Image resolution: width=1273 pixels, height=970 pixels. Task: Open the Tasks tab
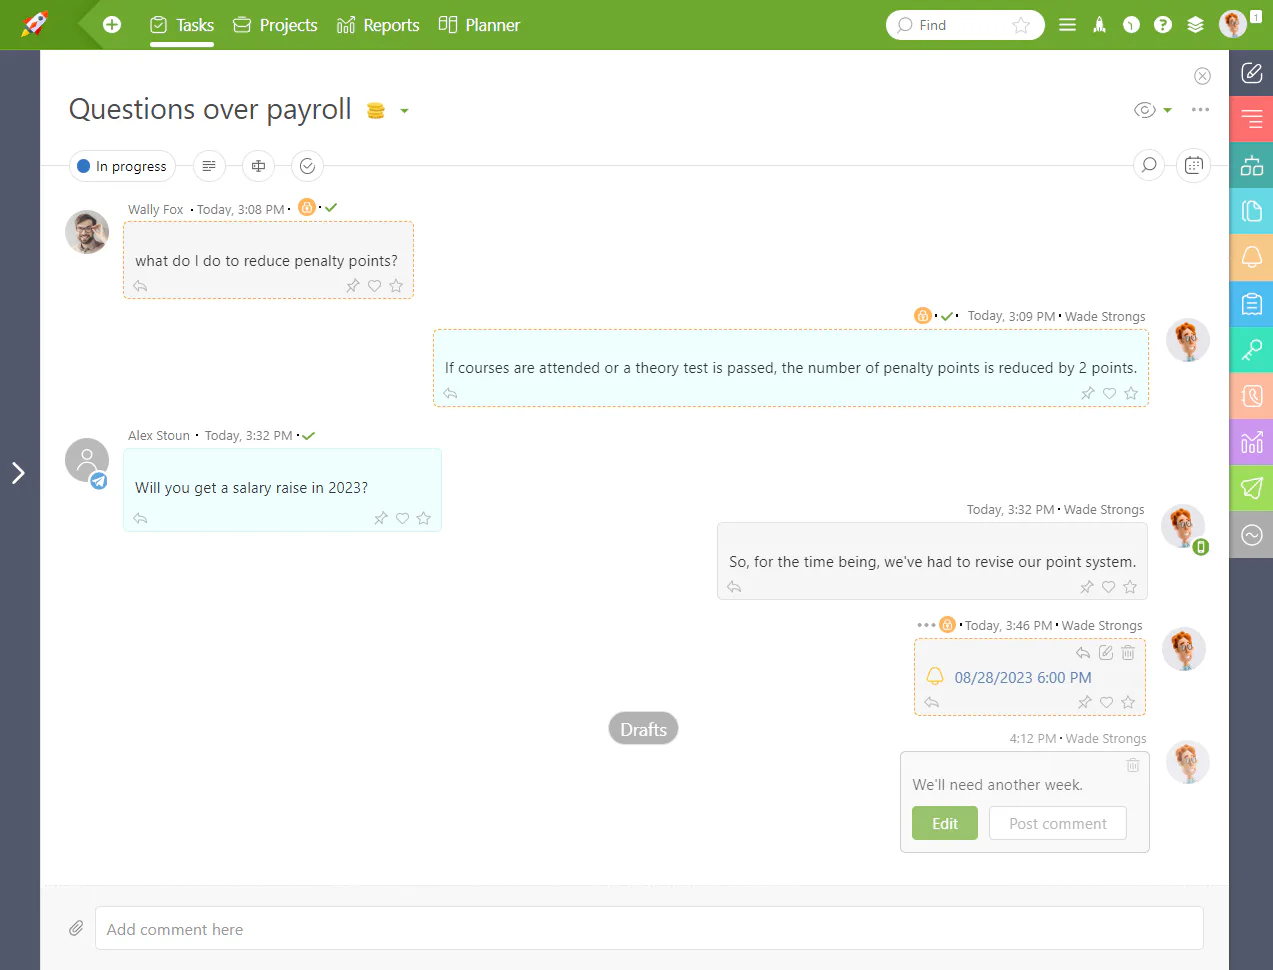pyautogui.click(x=182, y=25)
